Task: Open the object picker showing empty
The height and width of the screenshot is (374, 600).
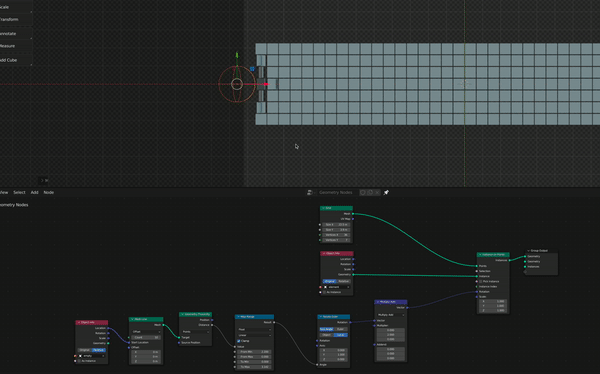Action: tap(92, 356)
